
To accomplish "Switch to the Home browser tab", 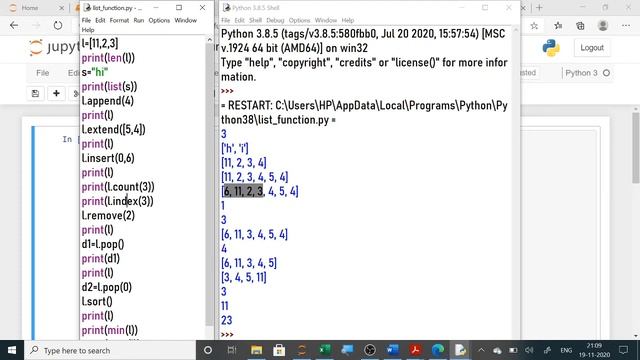I will (30, 8).
